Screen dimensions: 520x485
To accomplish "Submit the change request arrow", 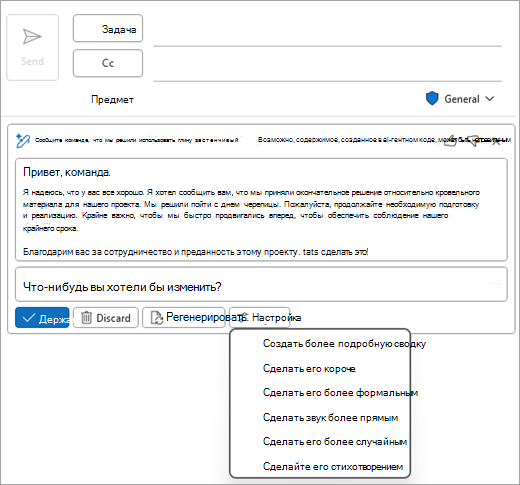I will pos(495,284).
